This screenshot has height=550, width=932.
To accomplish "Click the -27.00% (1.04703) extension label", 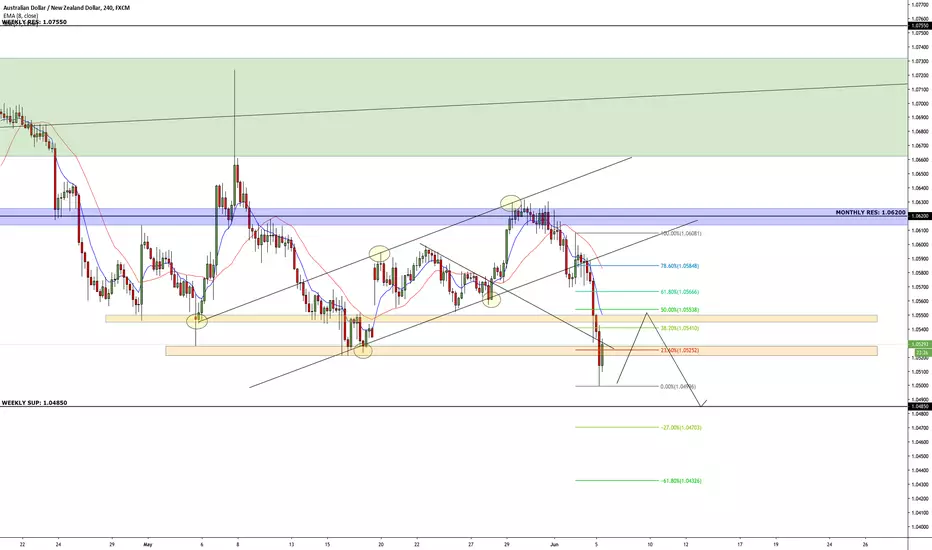I will coord(681,428).
